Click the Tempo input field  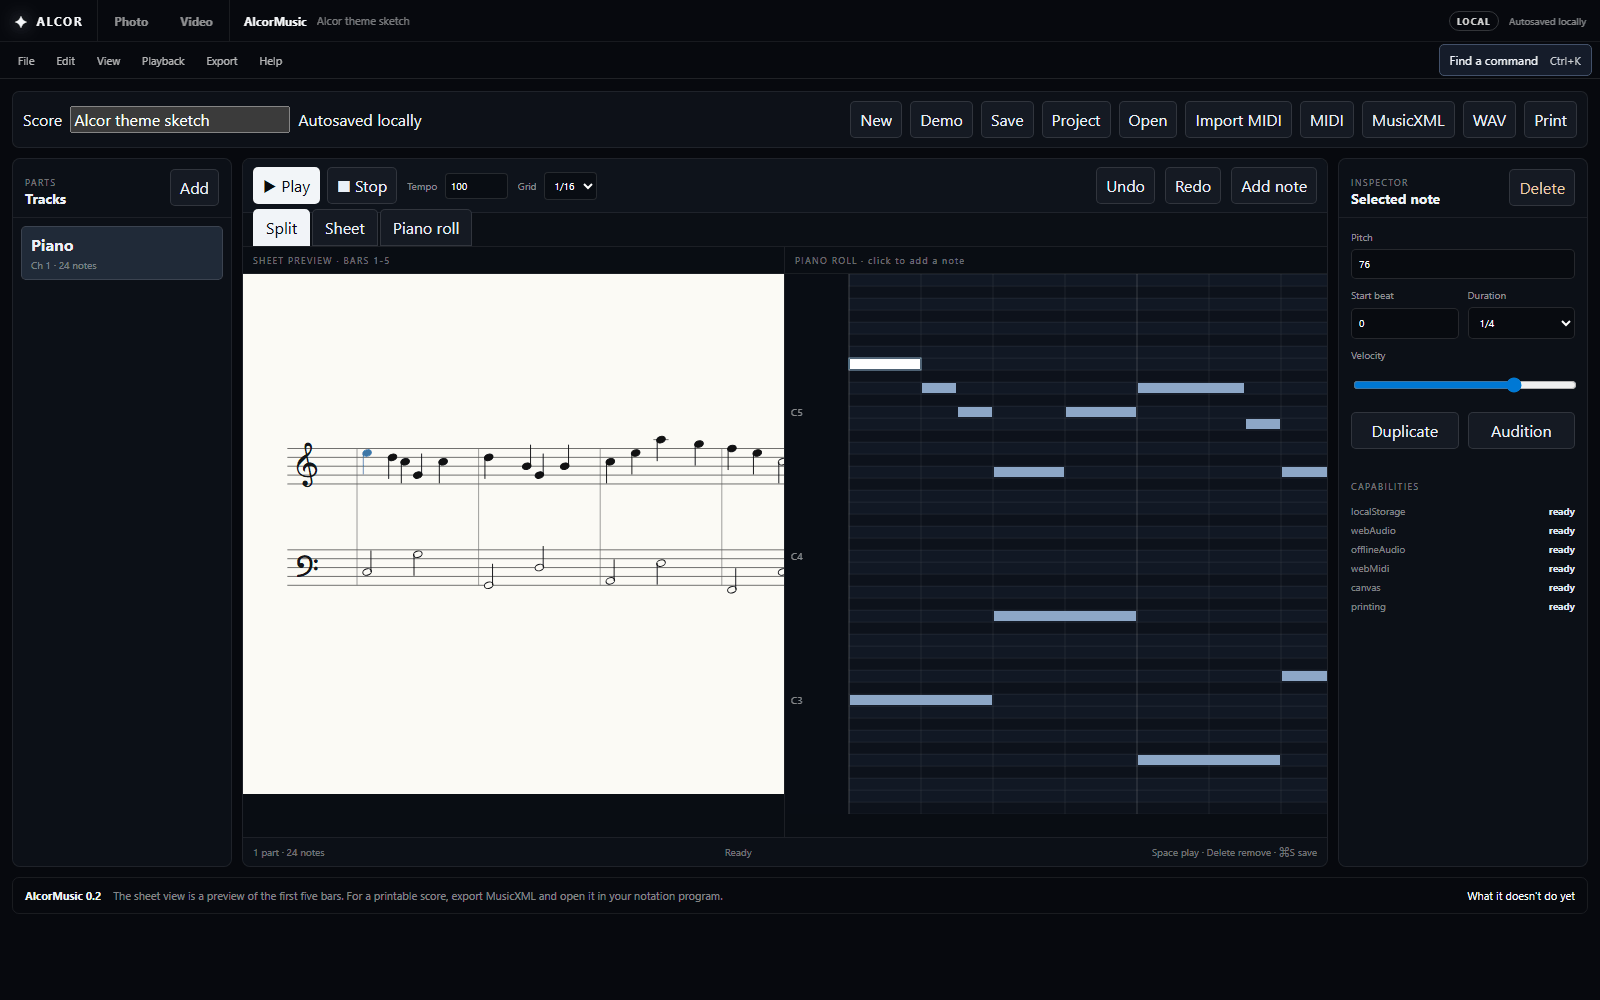click(x=476, y=186)
